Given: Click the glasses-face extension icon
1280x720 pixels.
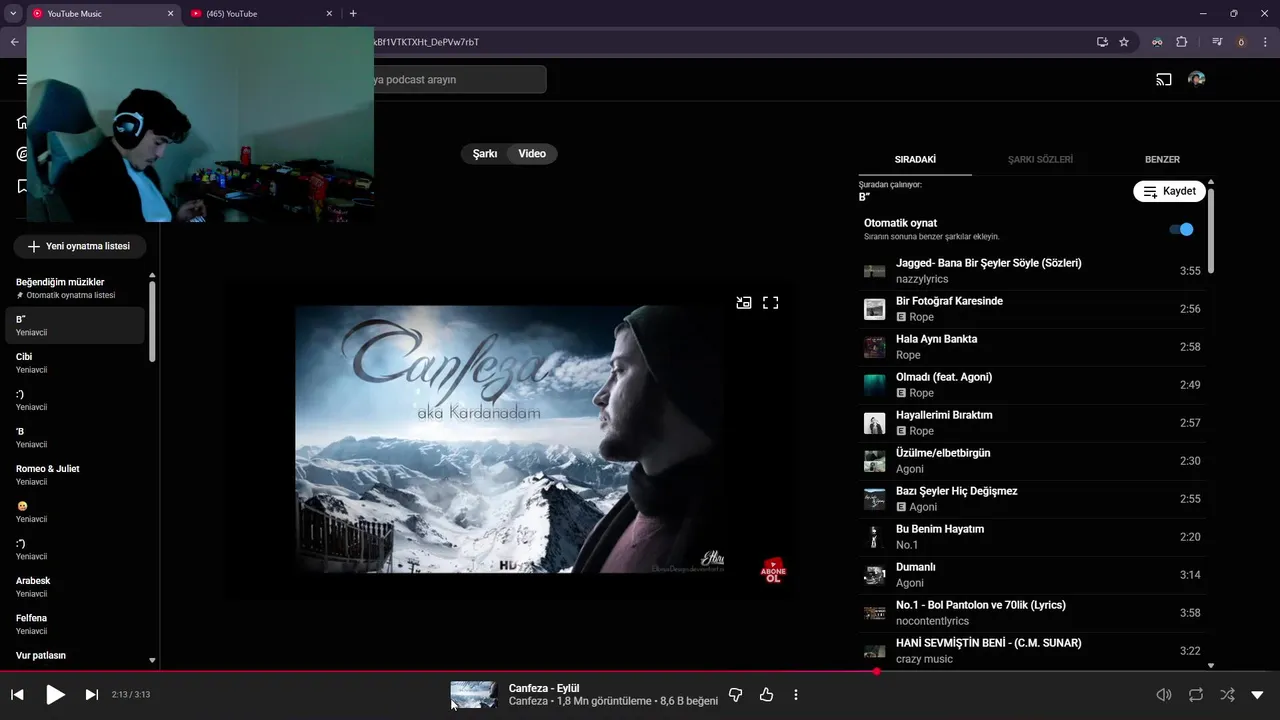Looking at the screenshot, I should pos(1157,42).
